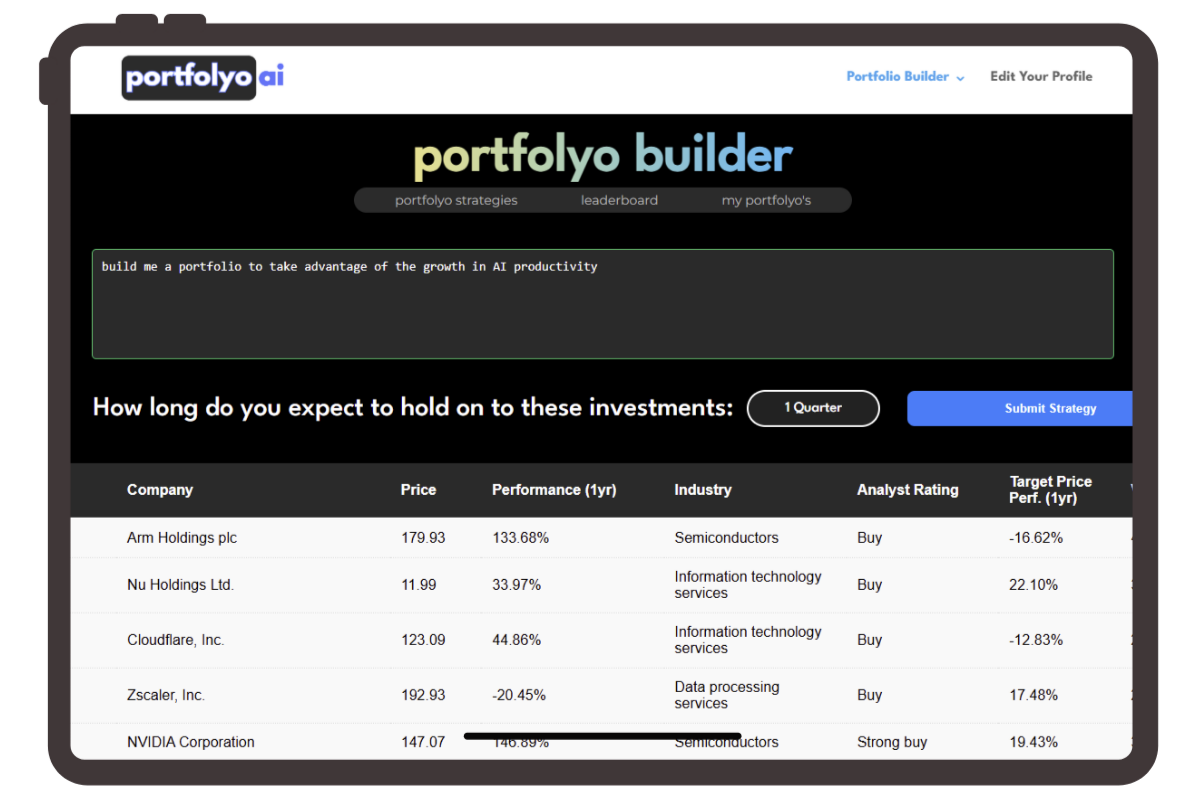Click Data processing services industry cell
Viewport: 1200px width, 800px height.
pyautogui.click(x=727, y=695)
